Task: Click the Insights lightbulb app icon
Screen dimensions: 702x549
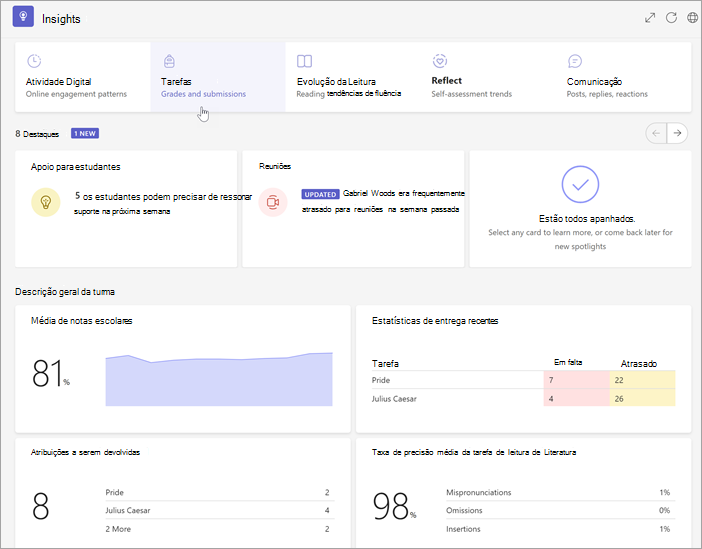Action: [23, 17]
